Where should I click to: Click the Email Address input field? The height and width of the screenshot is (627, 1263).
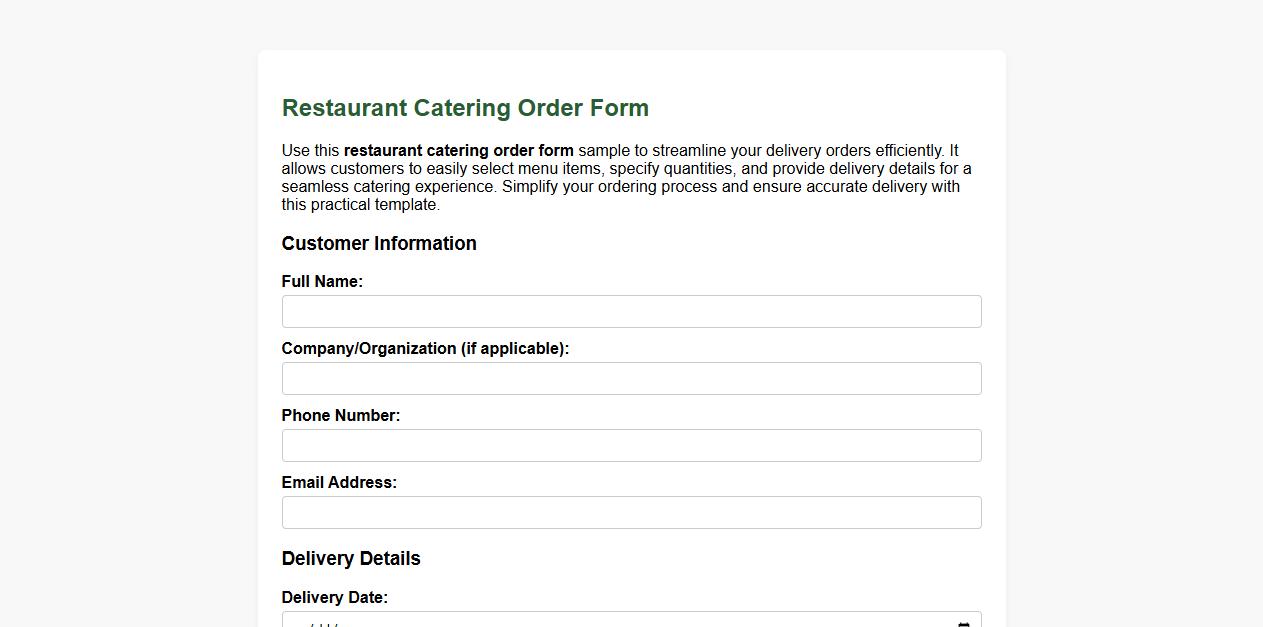(631, 512)
